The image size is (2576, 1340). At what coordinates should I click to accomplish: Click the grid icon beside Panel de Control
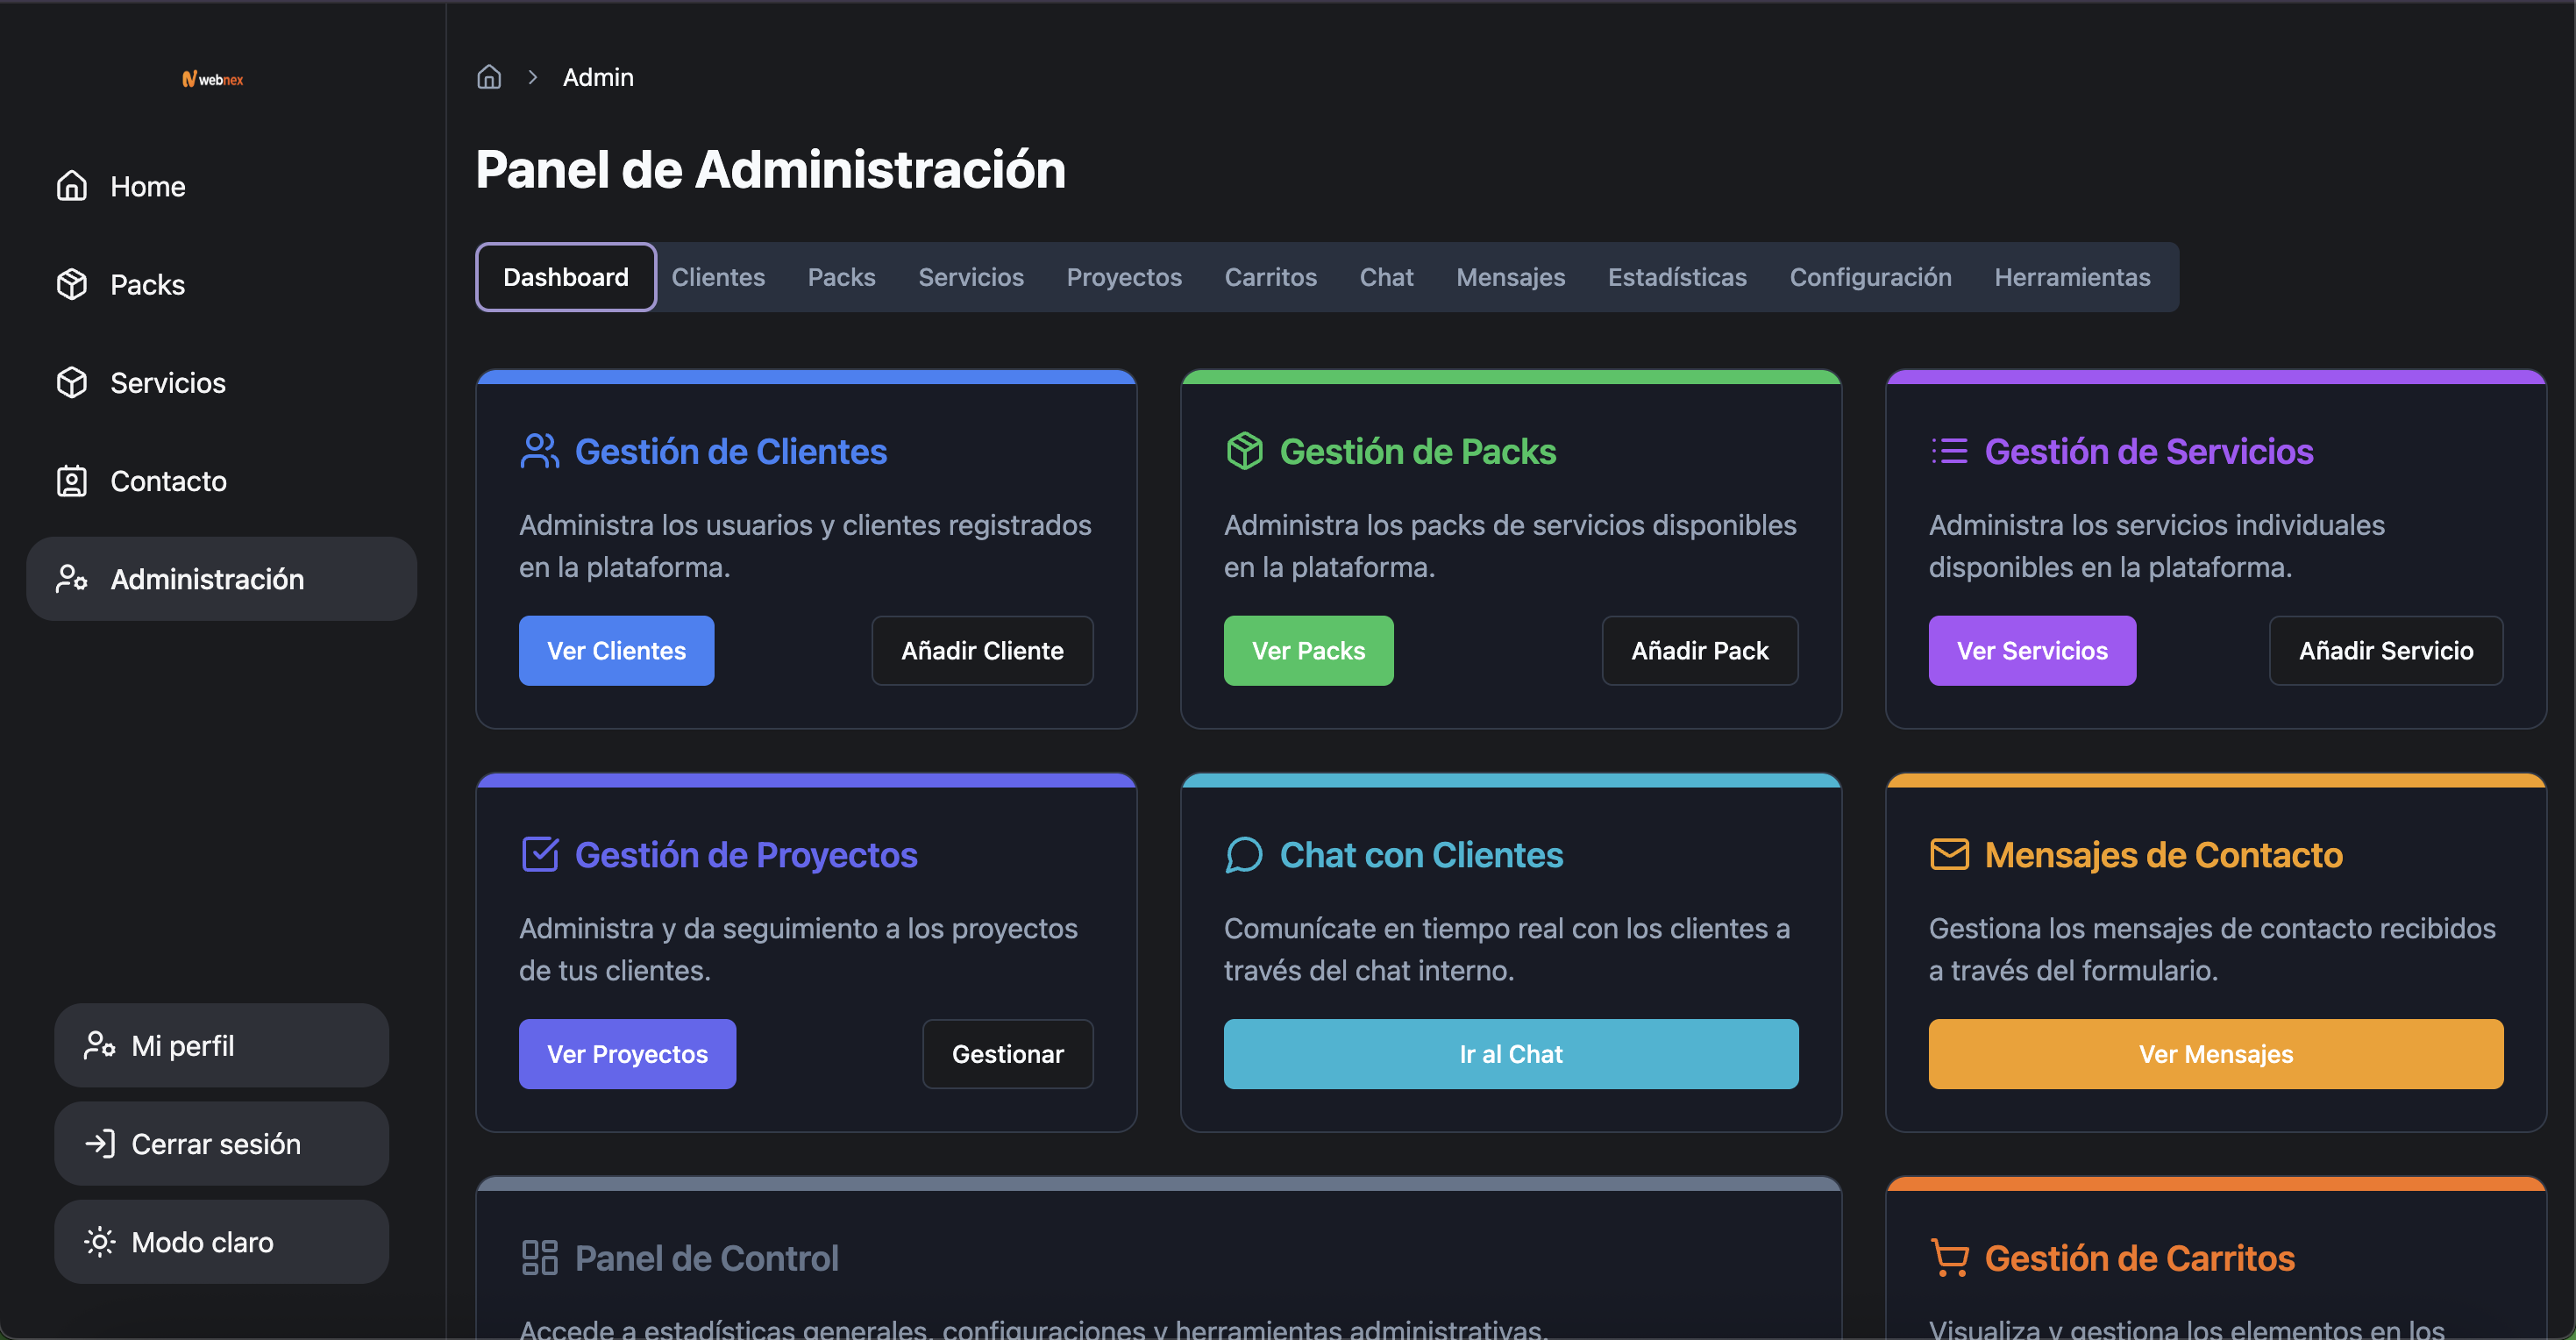click(540, 1257)
